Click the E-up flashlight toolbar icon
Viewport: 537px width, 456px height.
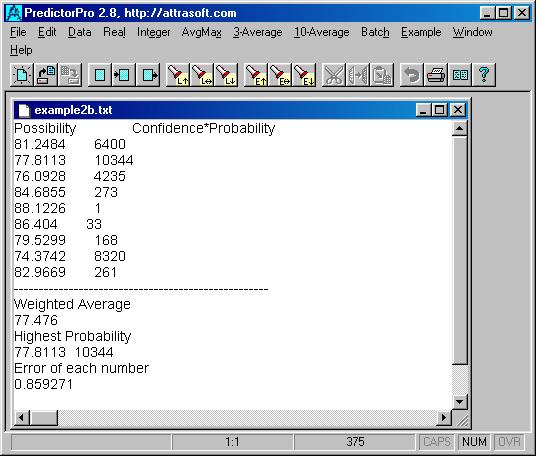[256, 75]
